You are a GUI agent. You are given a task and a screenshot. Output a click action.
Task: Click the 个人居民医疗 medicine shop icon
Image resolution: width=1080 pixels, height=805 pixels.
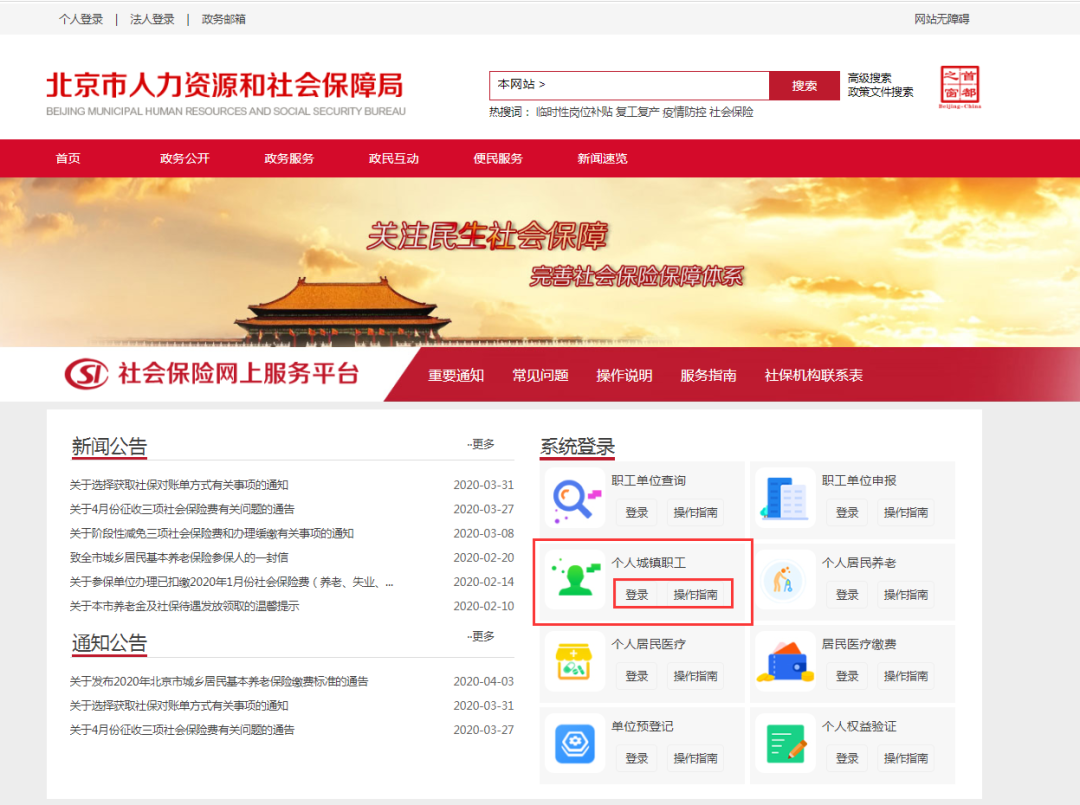point(576,662)
